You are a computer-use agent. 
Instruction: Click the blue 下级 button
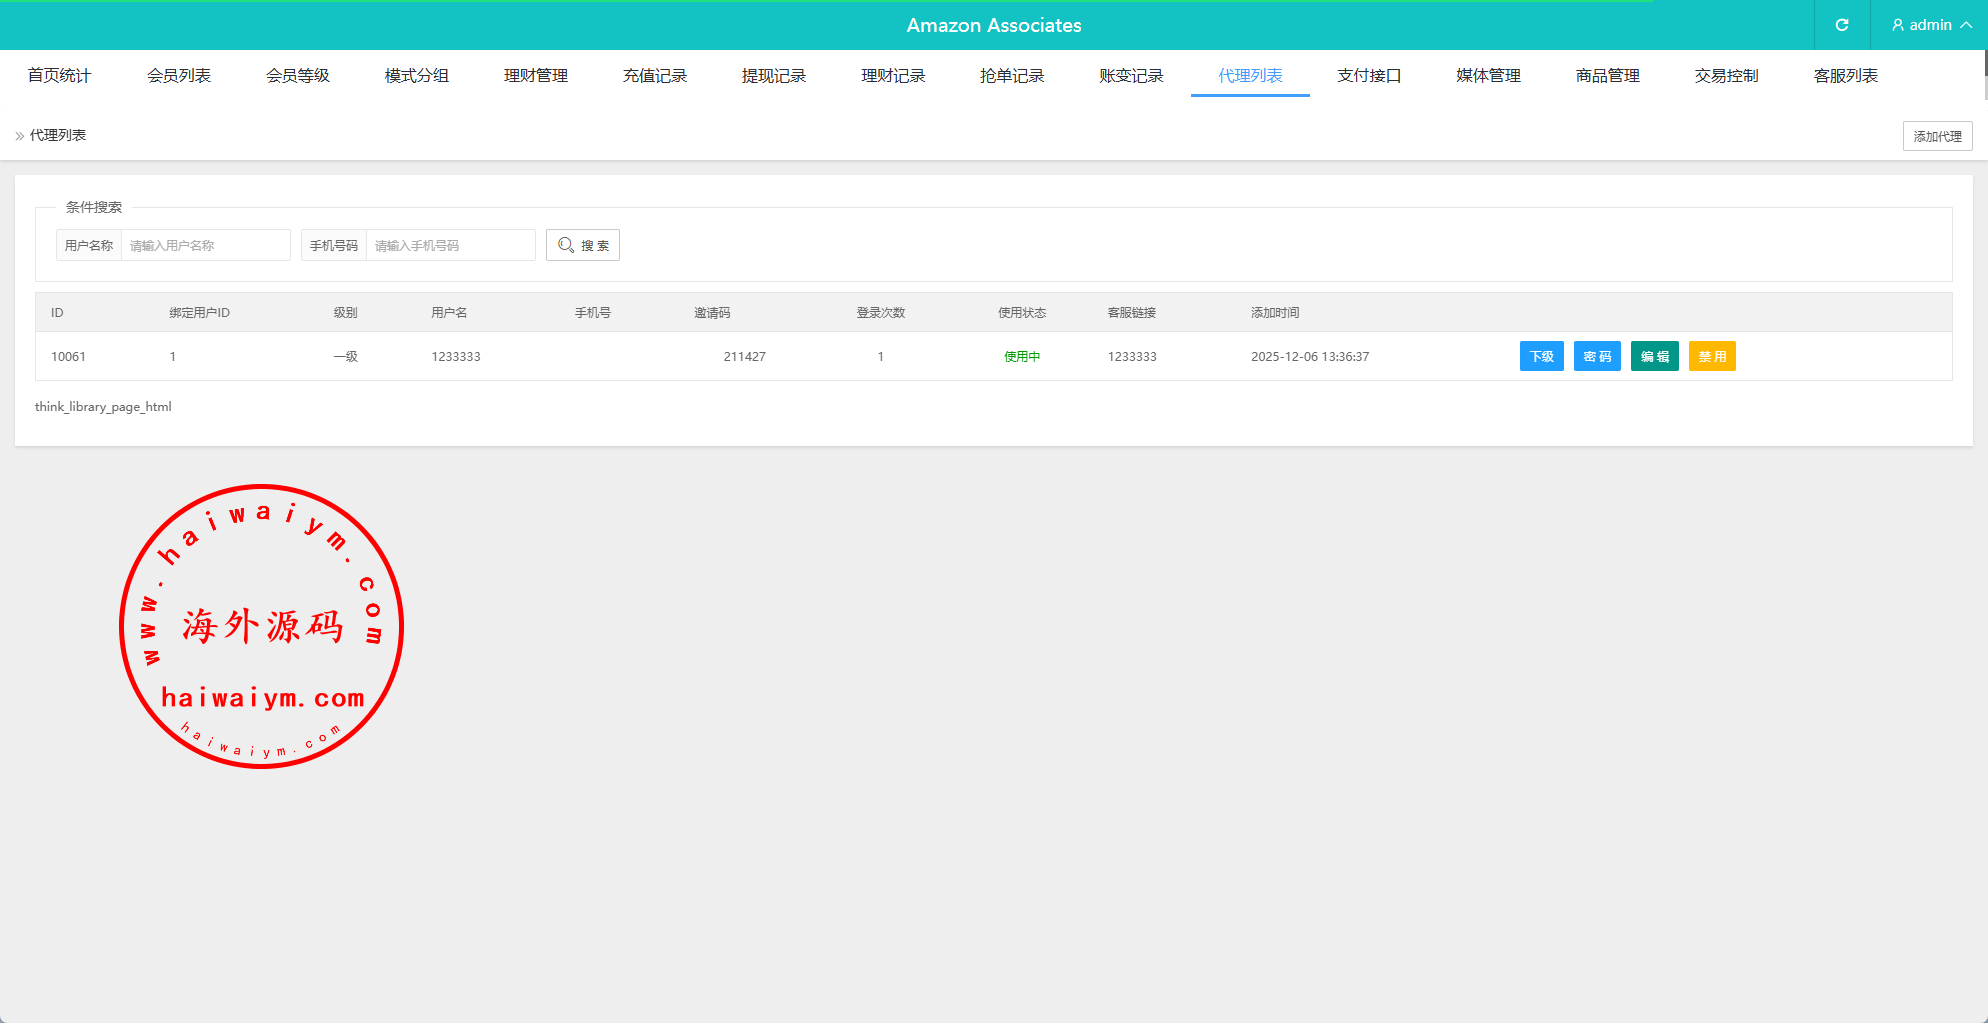(1541, 356)
